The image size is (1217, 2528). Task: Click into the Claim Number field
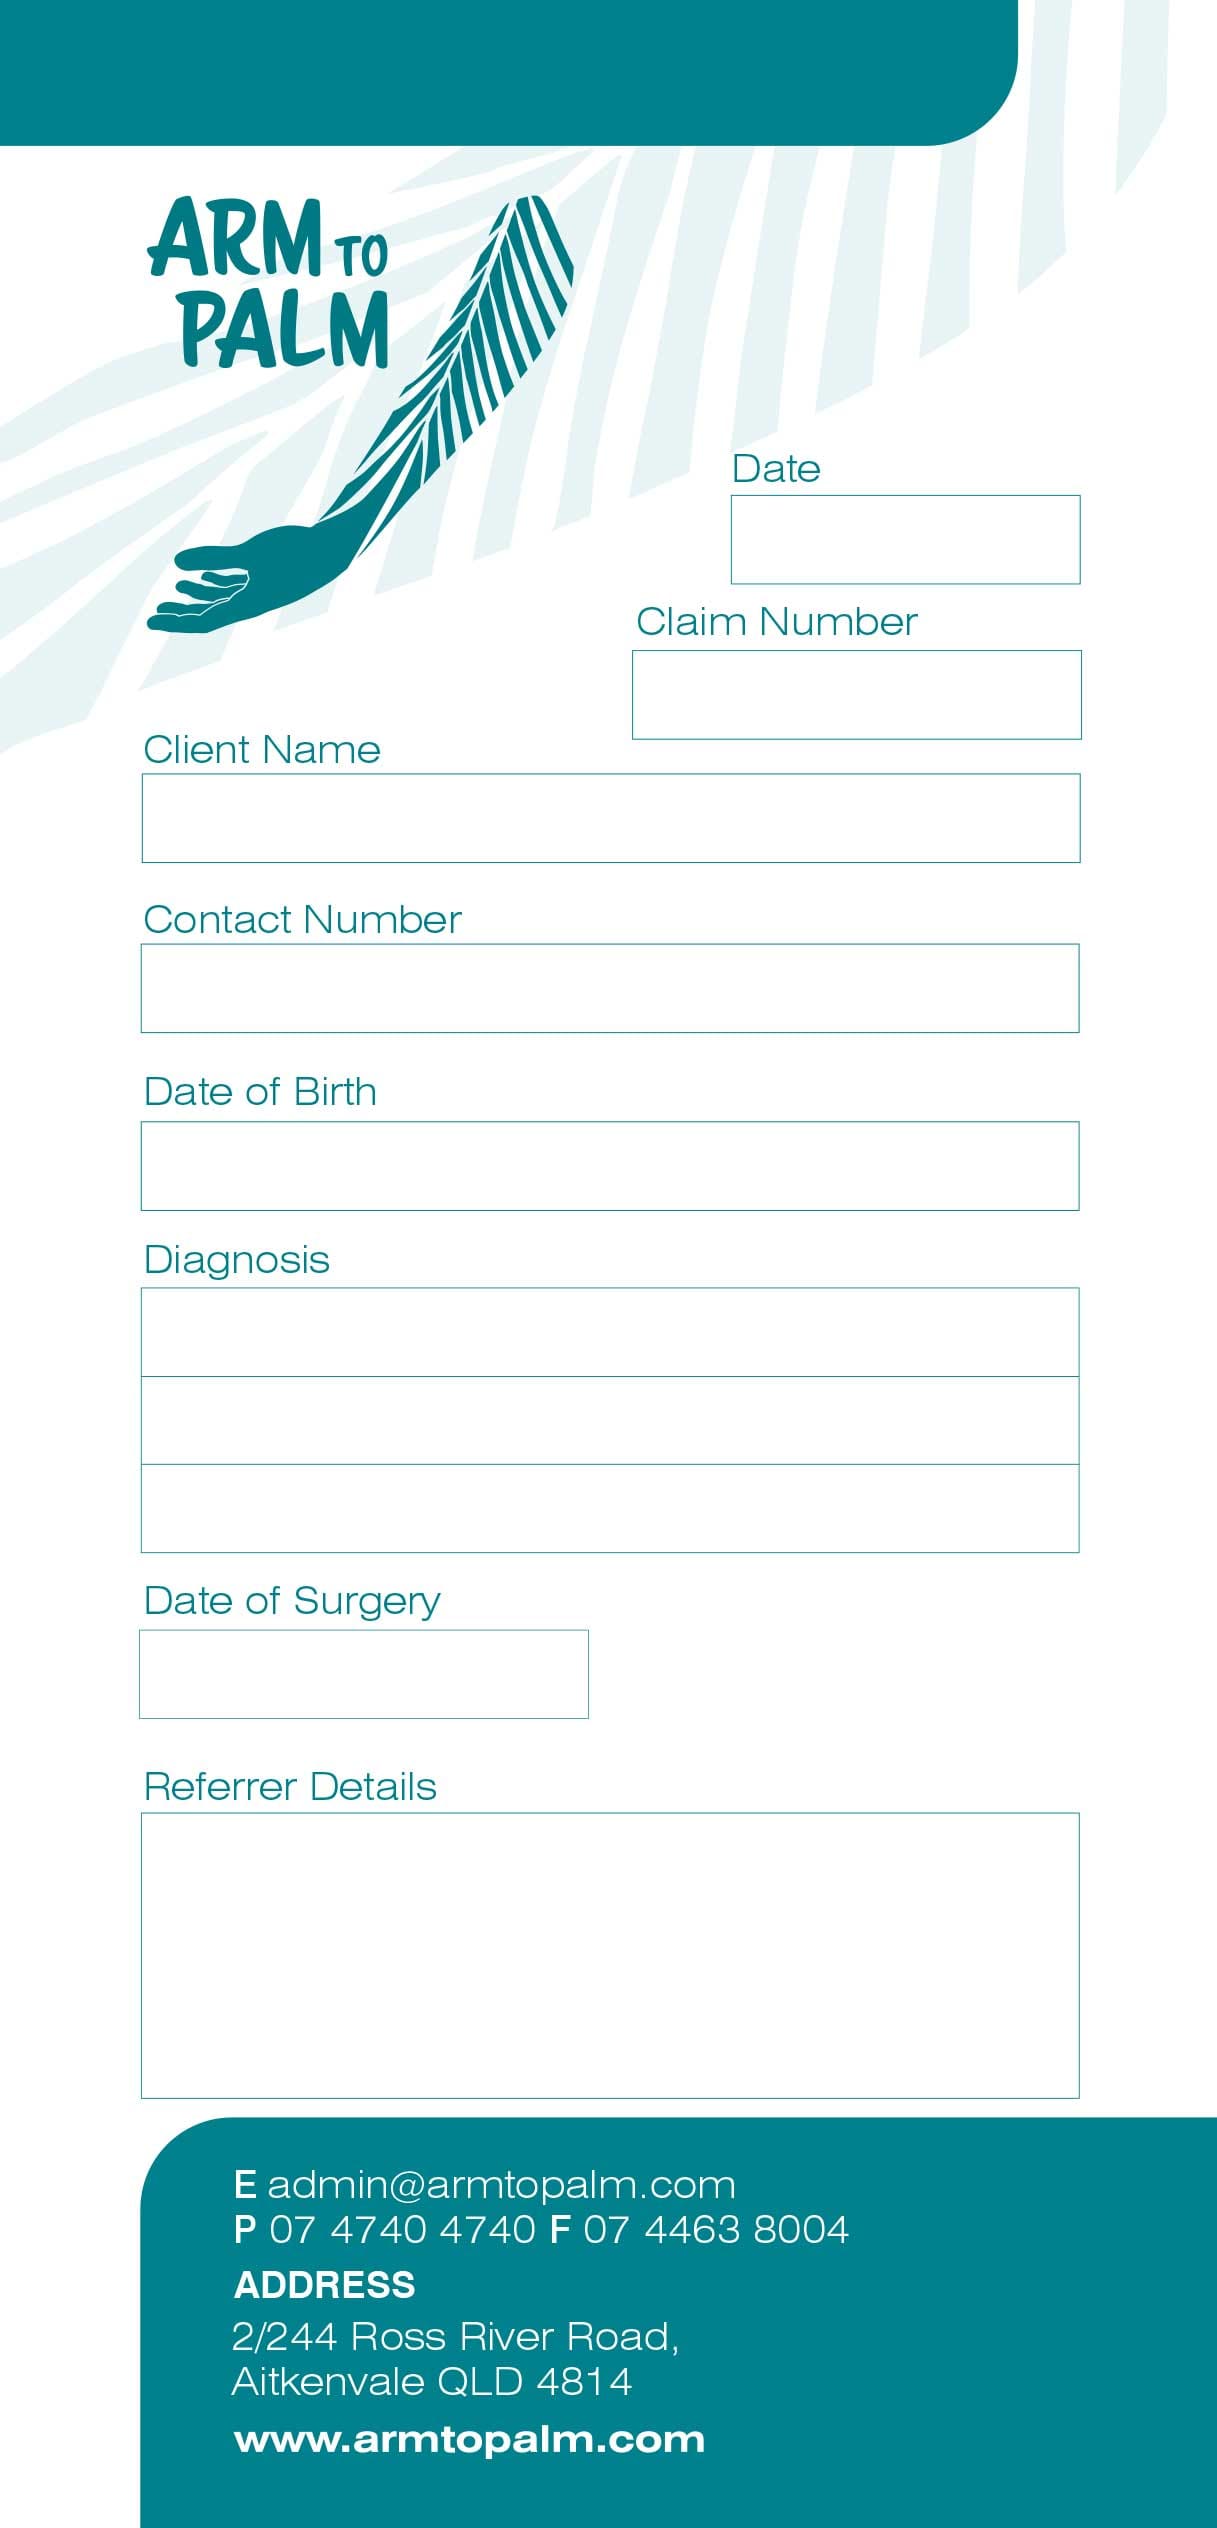tap(856, 695)
